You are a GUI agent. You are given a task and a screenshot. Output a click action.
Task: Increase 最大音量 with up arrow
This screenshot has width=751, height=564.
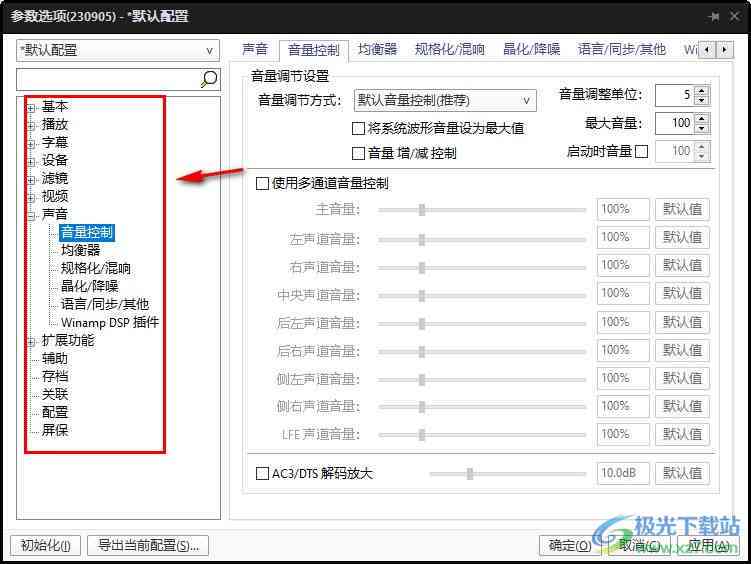click(702, 119)
